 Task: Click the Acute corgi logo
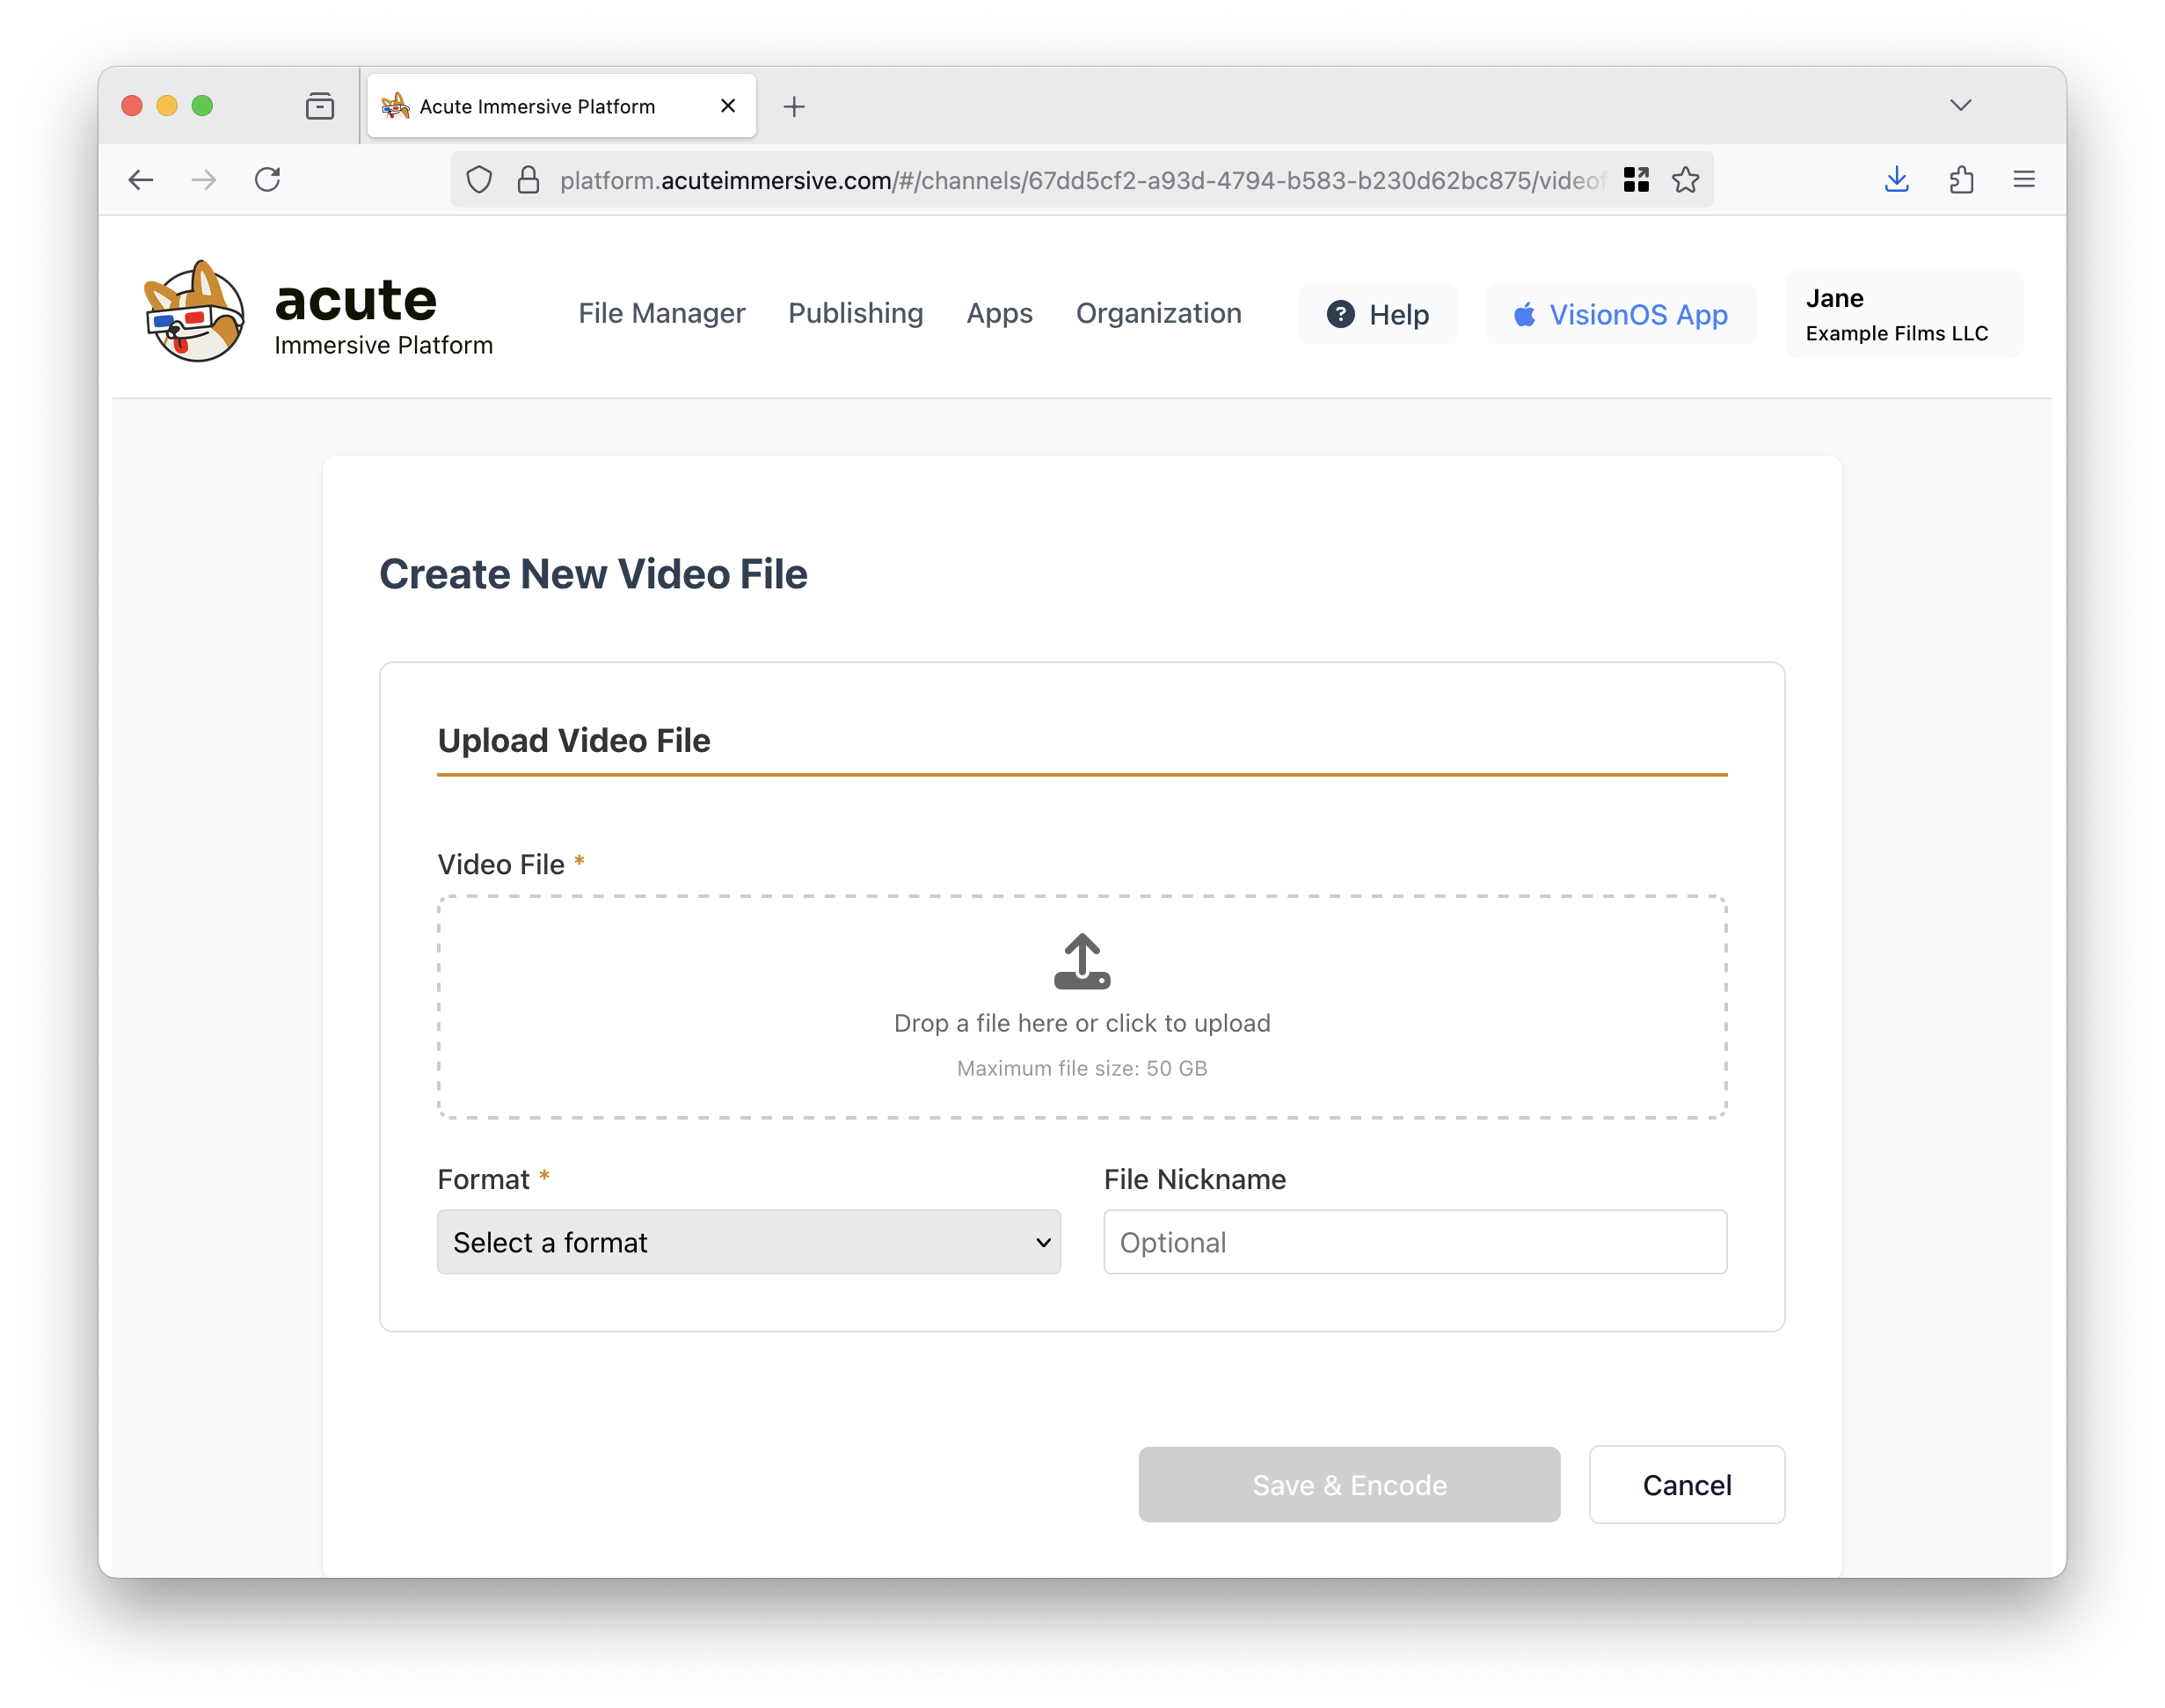pyautogui.click(x=194, y=312)
